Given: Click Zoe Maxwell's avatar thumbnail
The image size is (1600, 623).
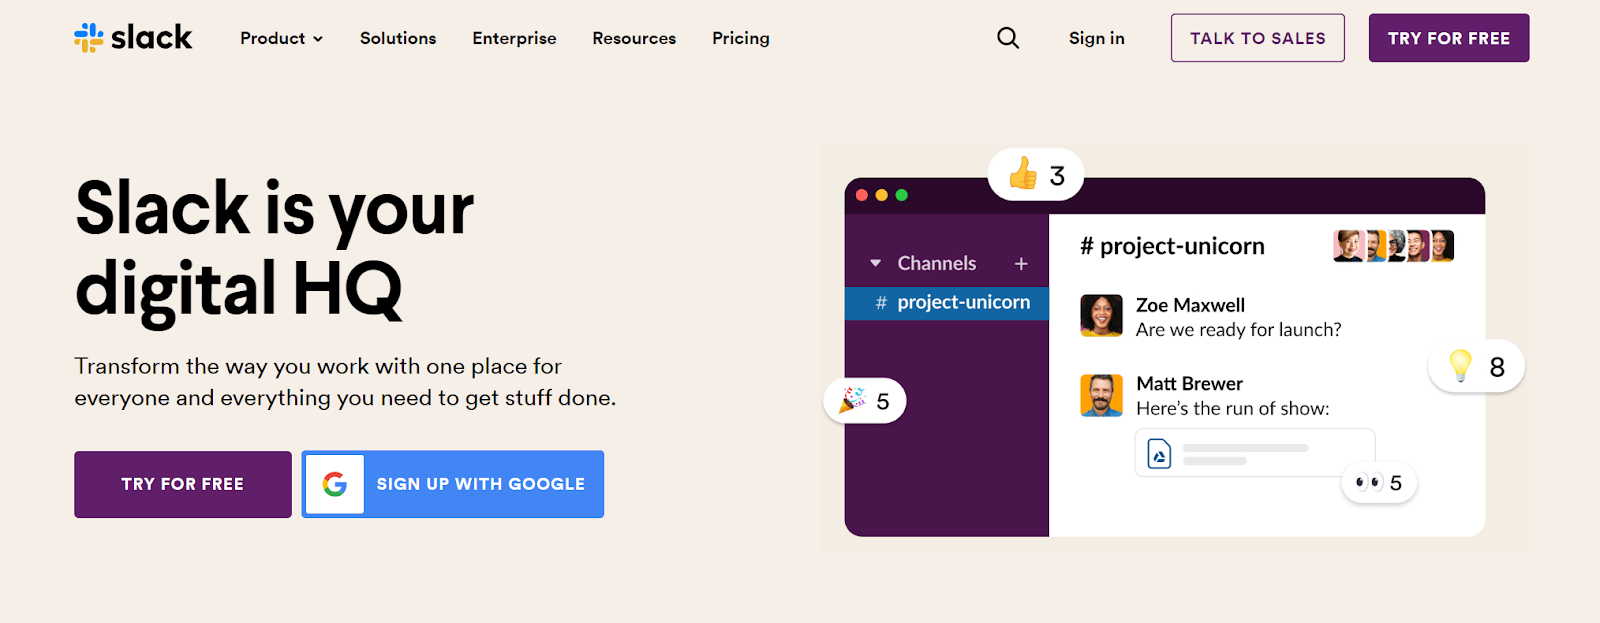Looking at the screenshot, I should [1101, 316].
